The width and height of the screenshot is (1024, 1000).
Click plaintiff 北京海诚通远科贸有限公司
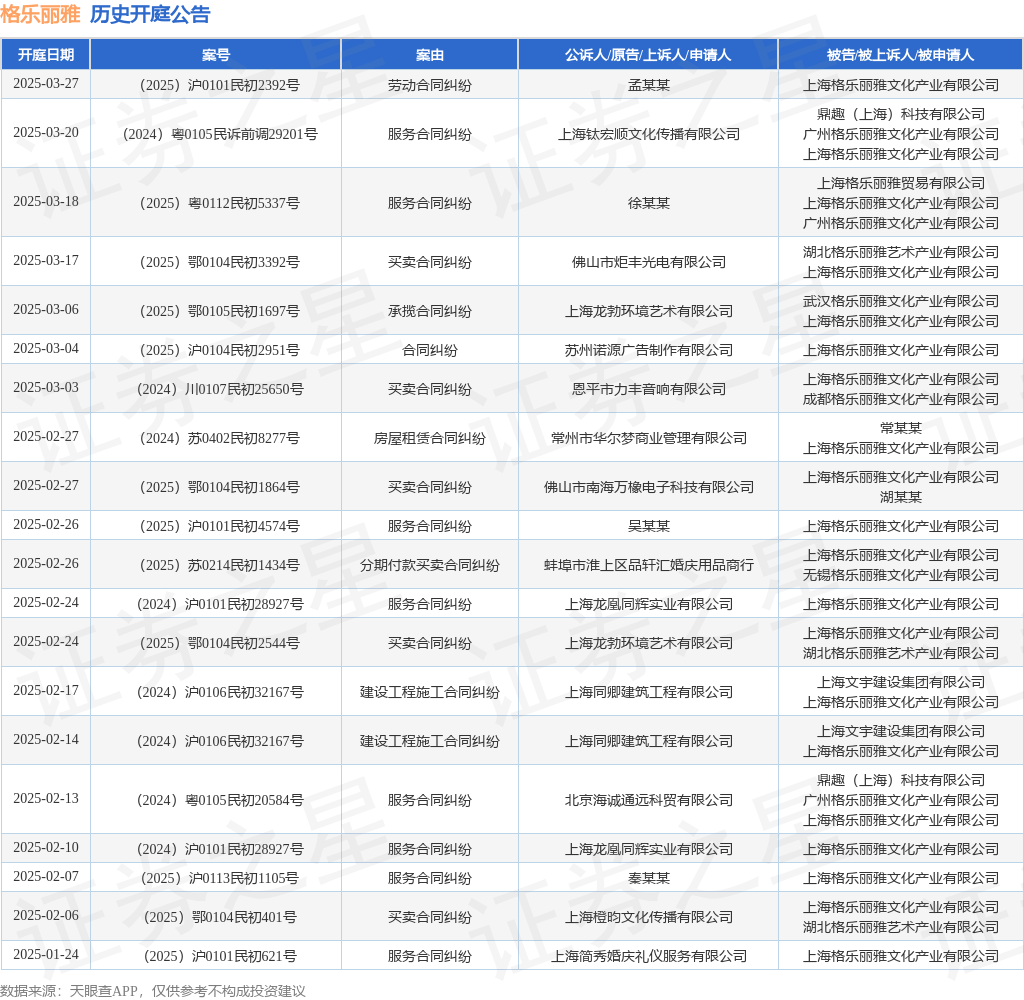pyautogui.click(x=648, y=801)
